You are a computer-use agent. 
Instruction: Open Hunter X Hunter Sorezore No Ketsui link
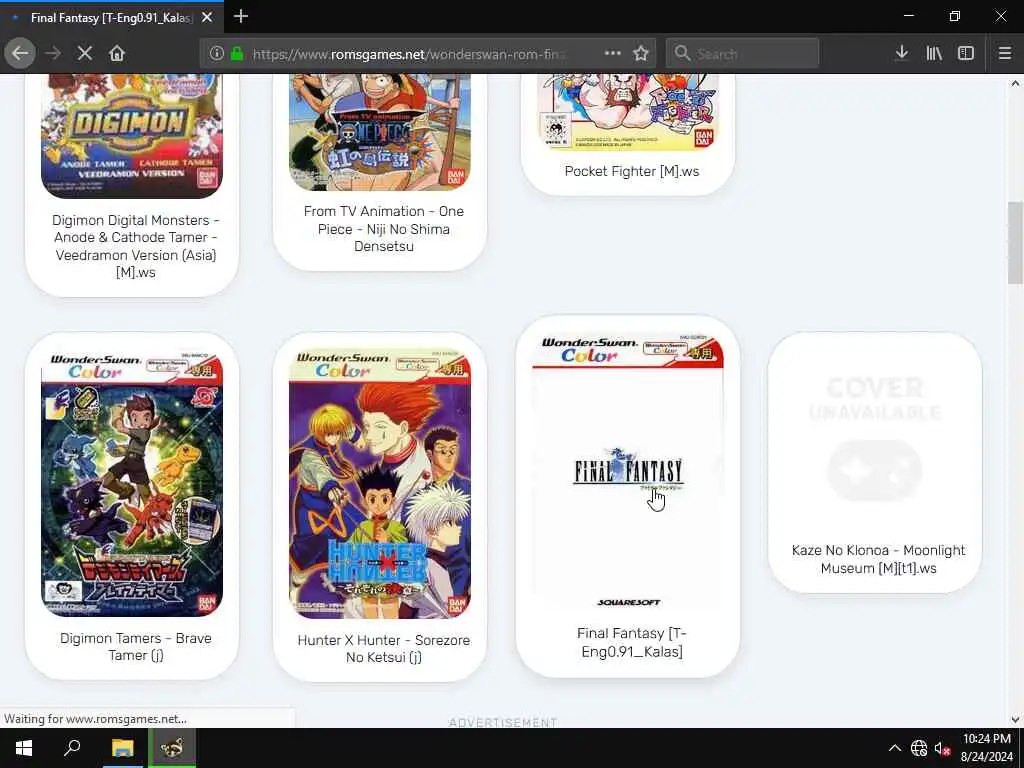(384, 648)
